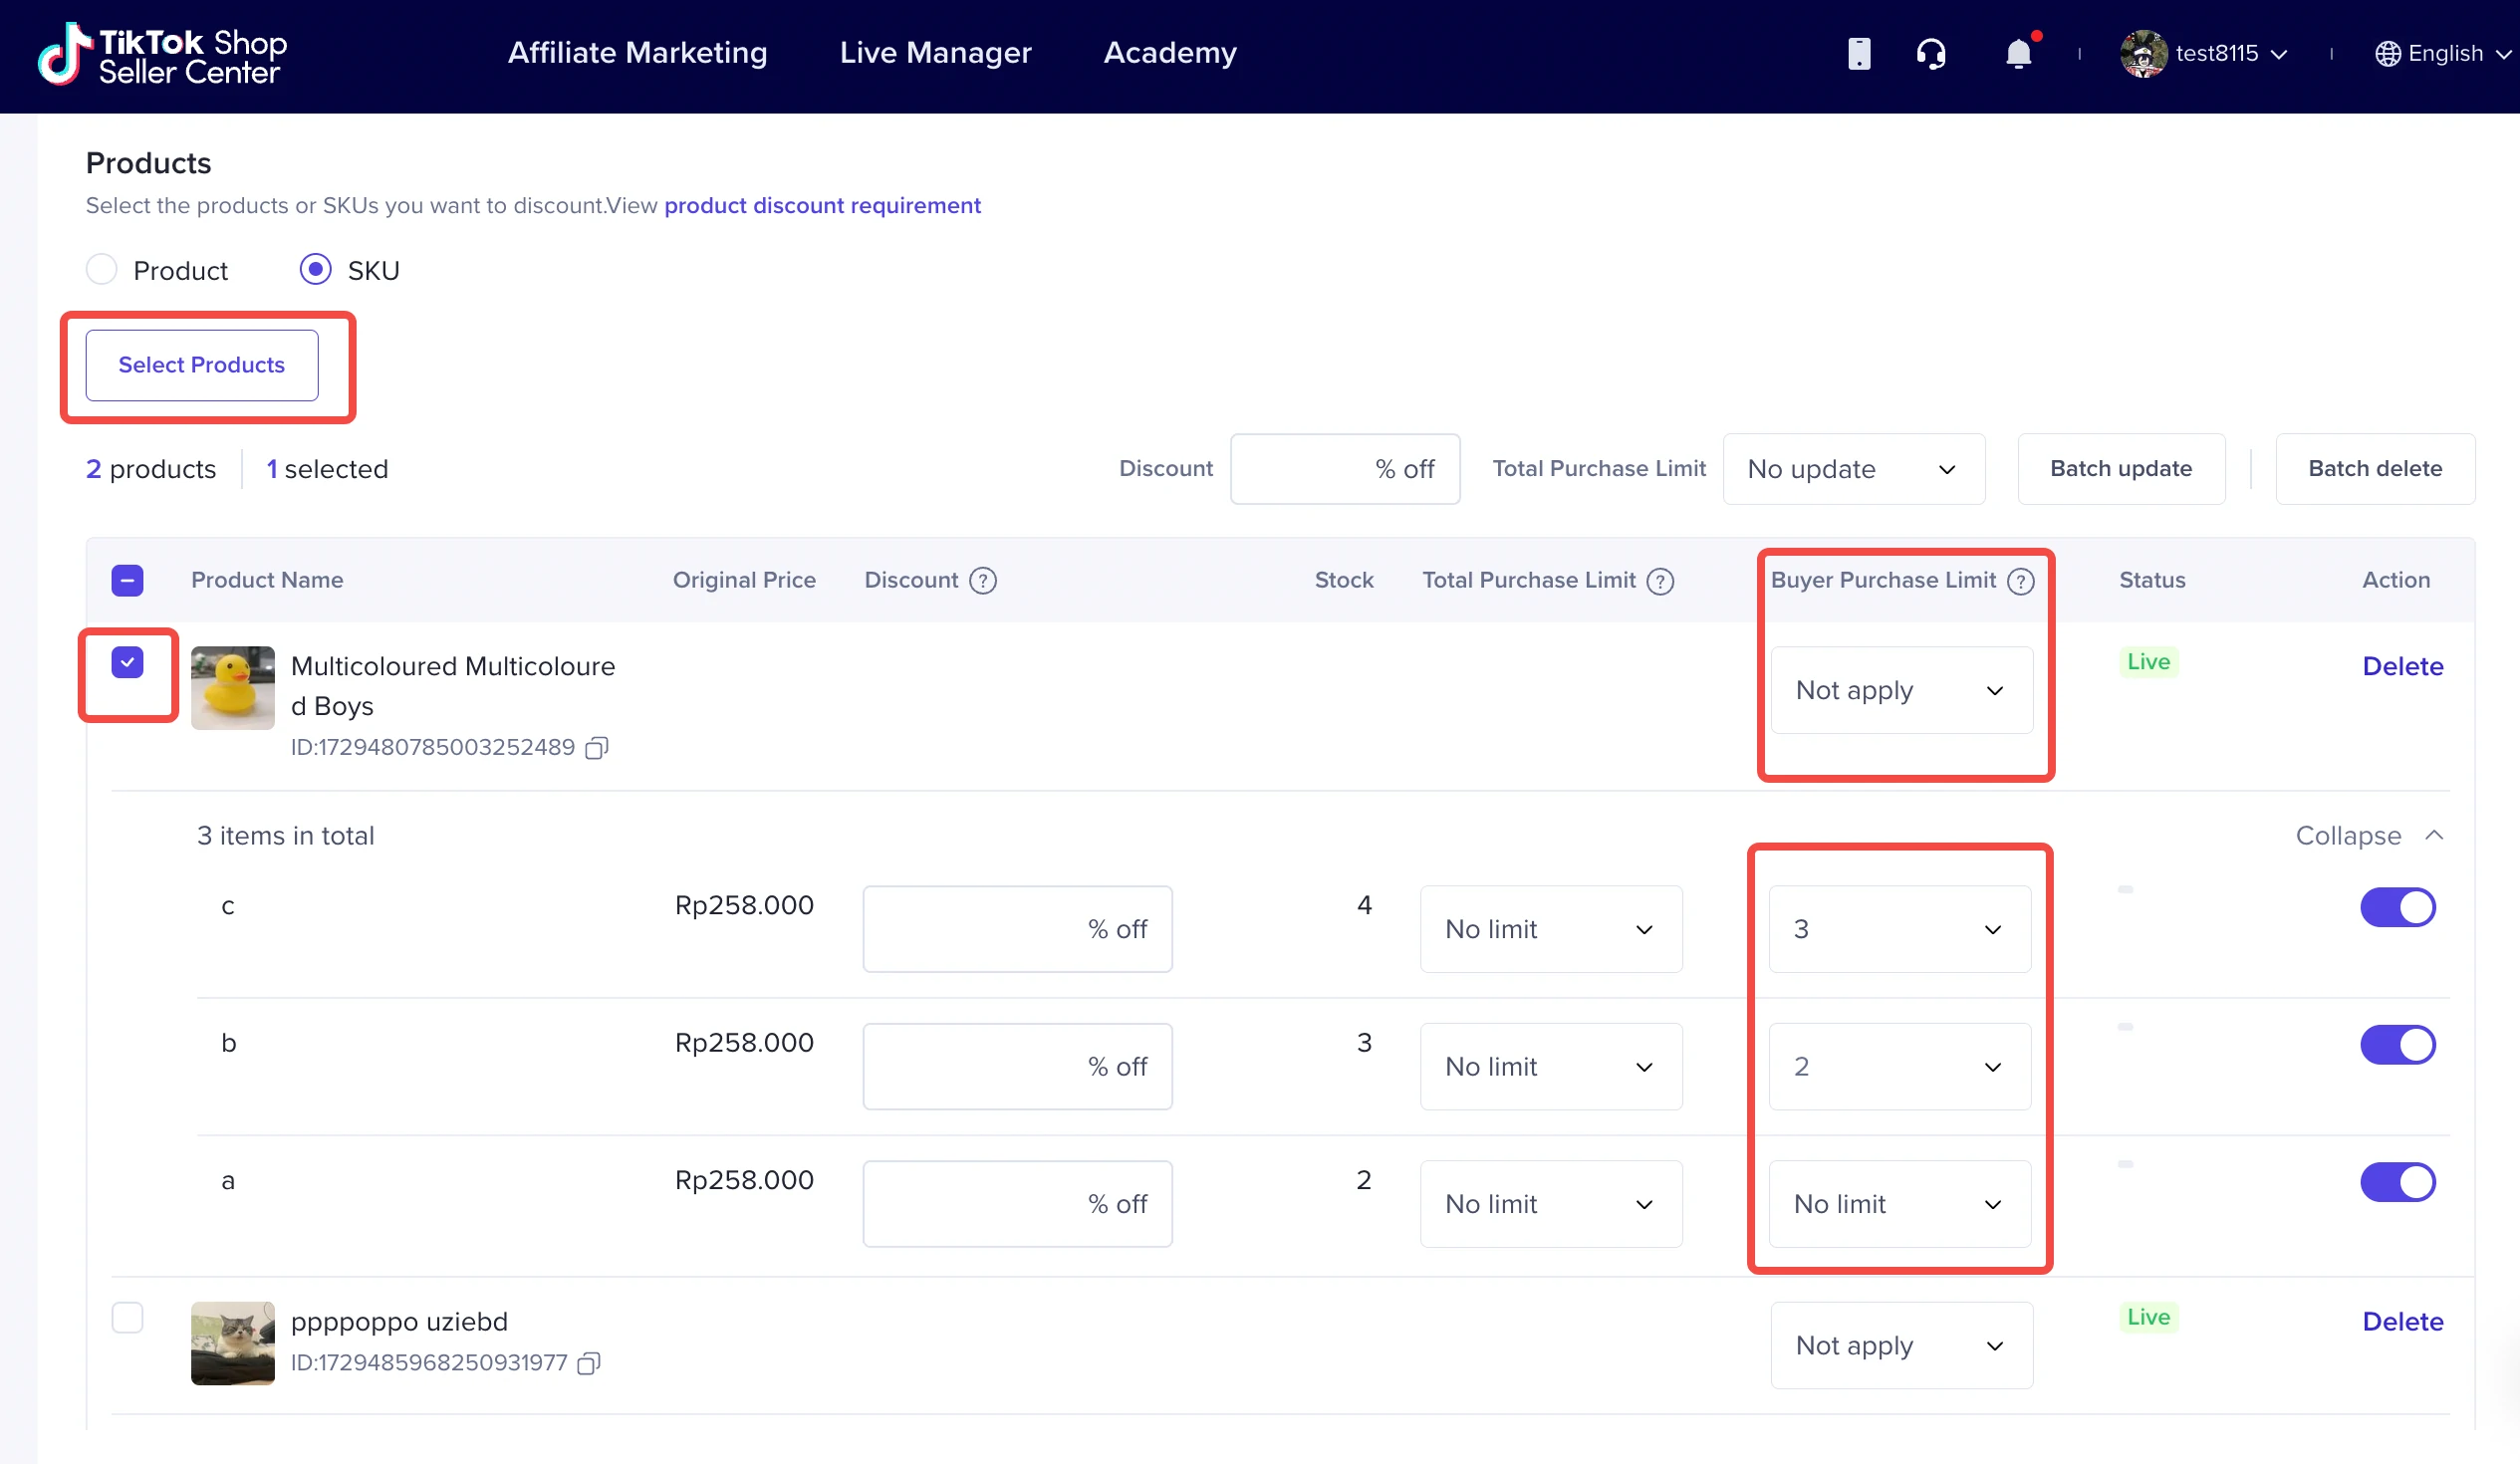Open the No update purchase limit dropdown
Viewport: 2520px width, 1464px height.
click(x=1853, y=469)
